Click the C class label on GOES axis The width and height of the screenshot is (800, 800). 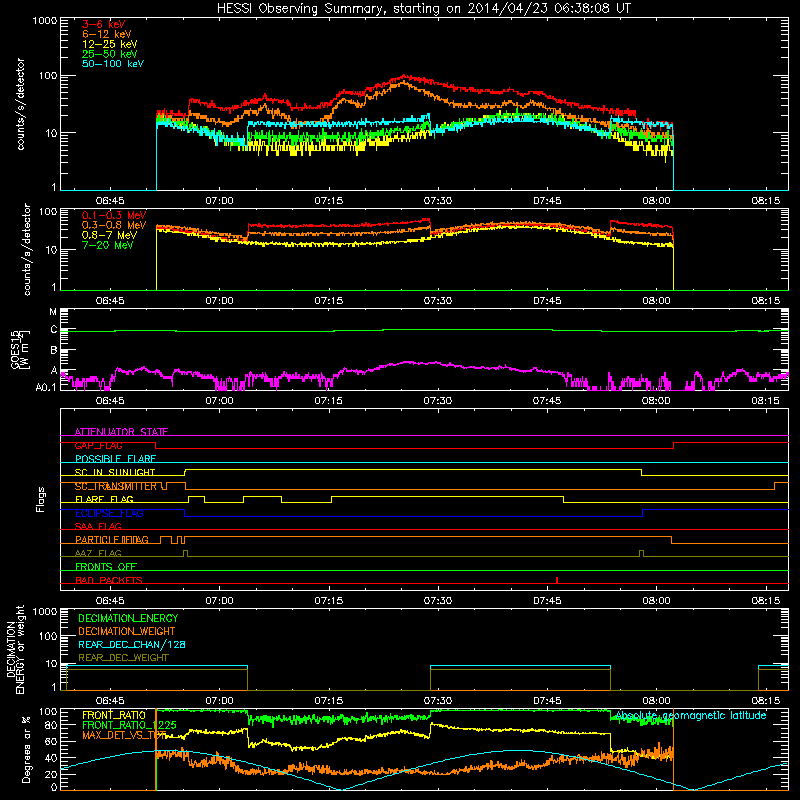(54, 330)
